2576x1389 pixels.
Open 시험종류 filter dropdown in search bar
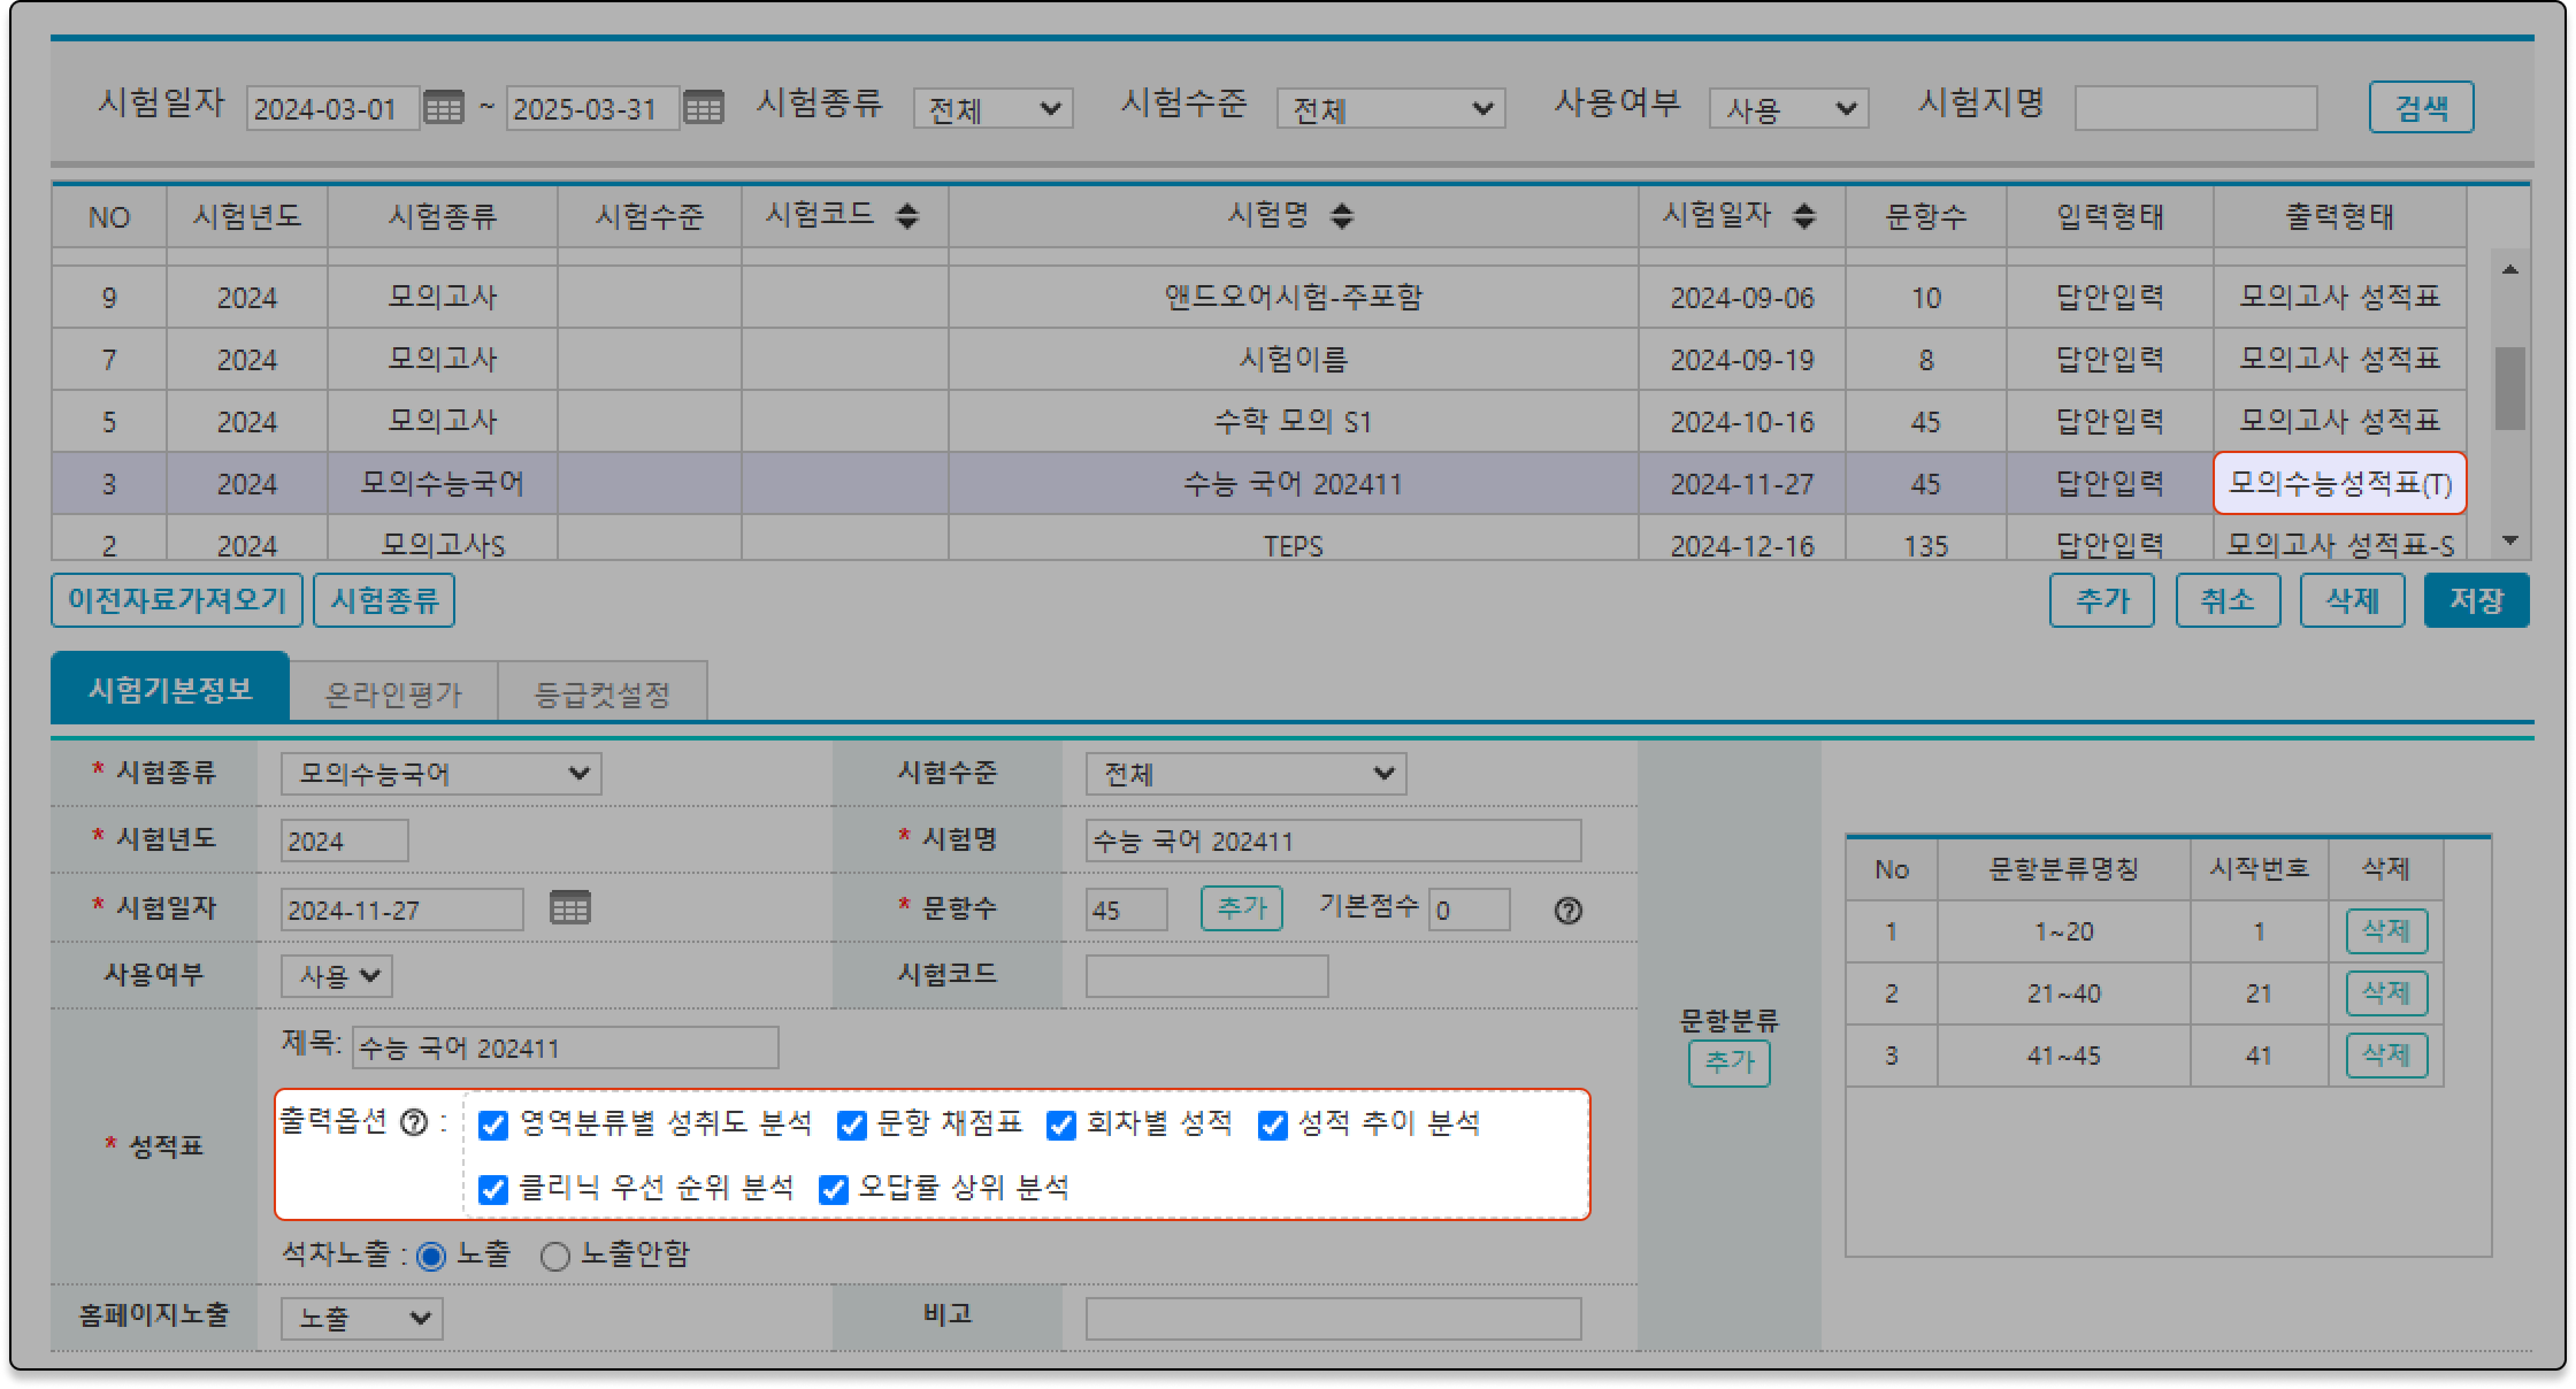click(x=992, y=108)
